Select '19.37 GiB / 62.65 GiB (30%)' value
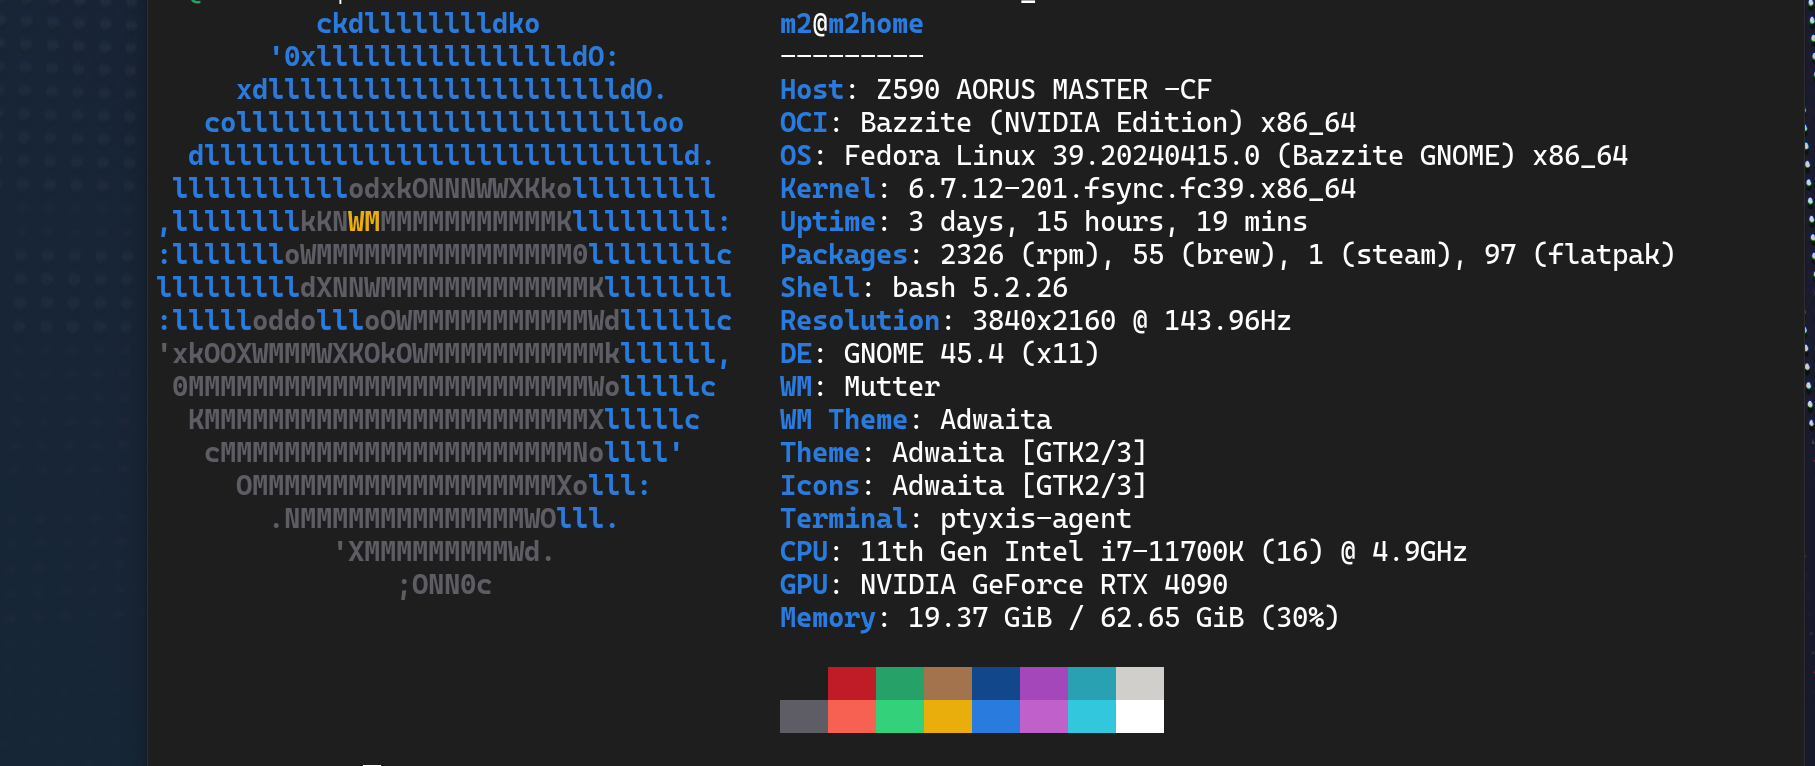This screenshot has height=766, width=1815. 1124,618
